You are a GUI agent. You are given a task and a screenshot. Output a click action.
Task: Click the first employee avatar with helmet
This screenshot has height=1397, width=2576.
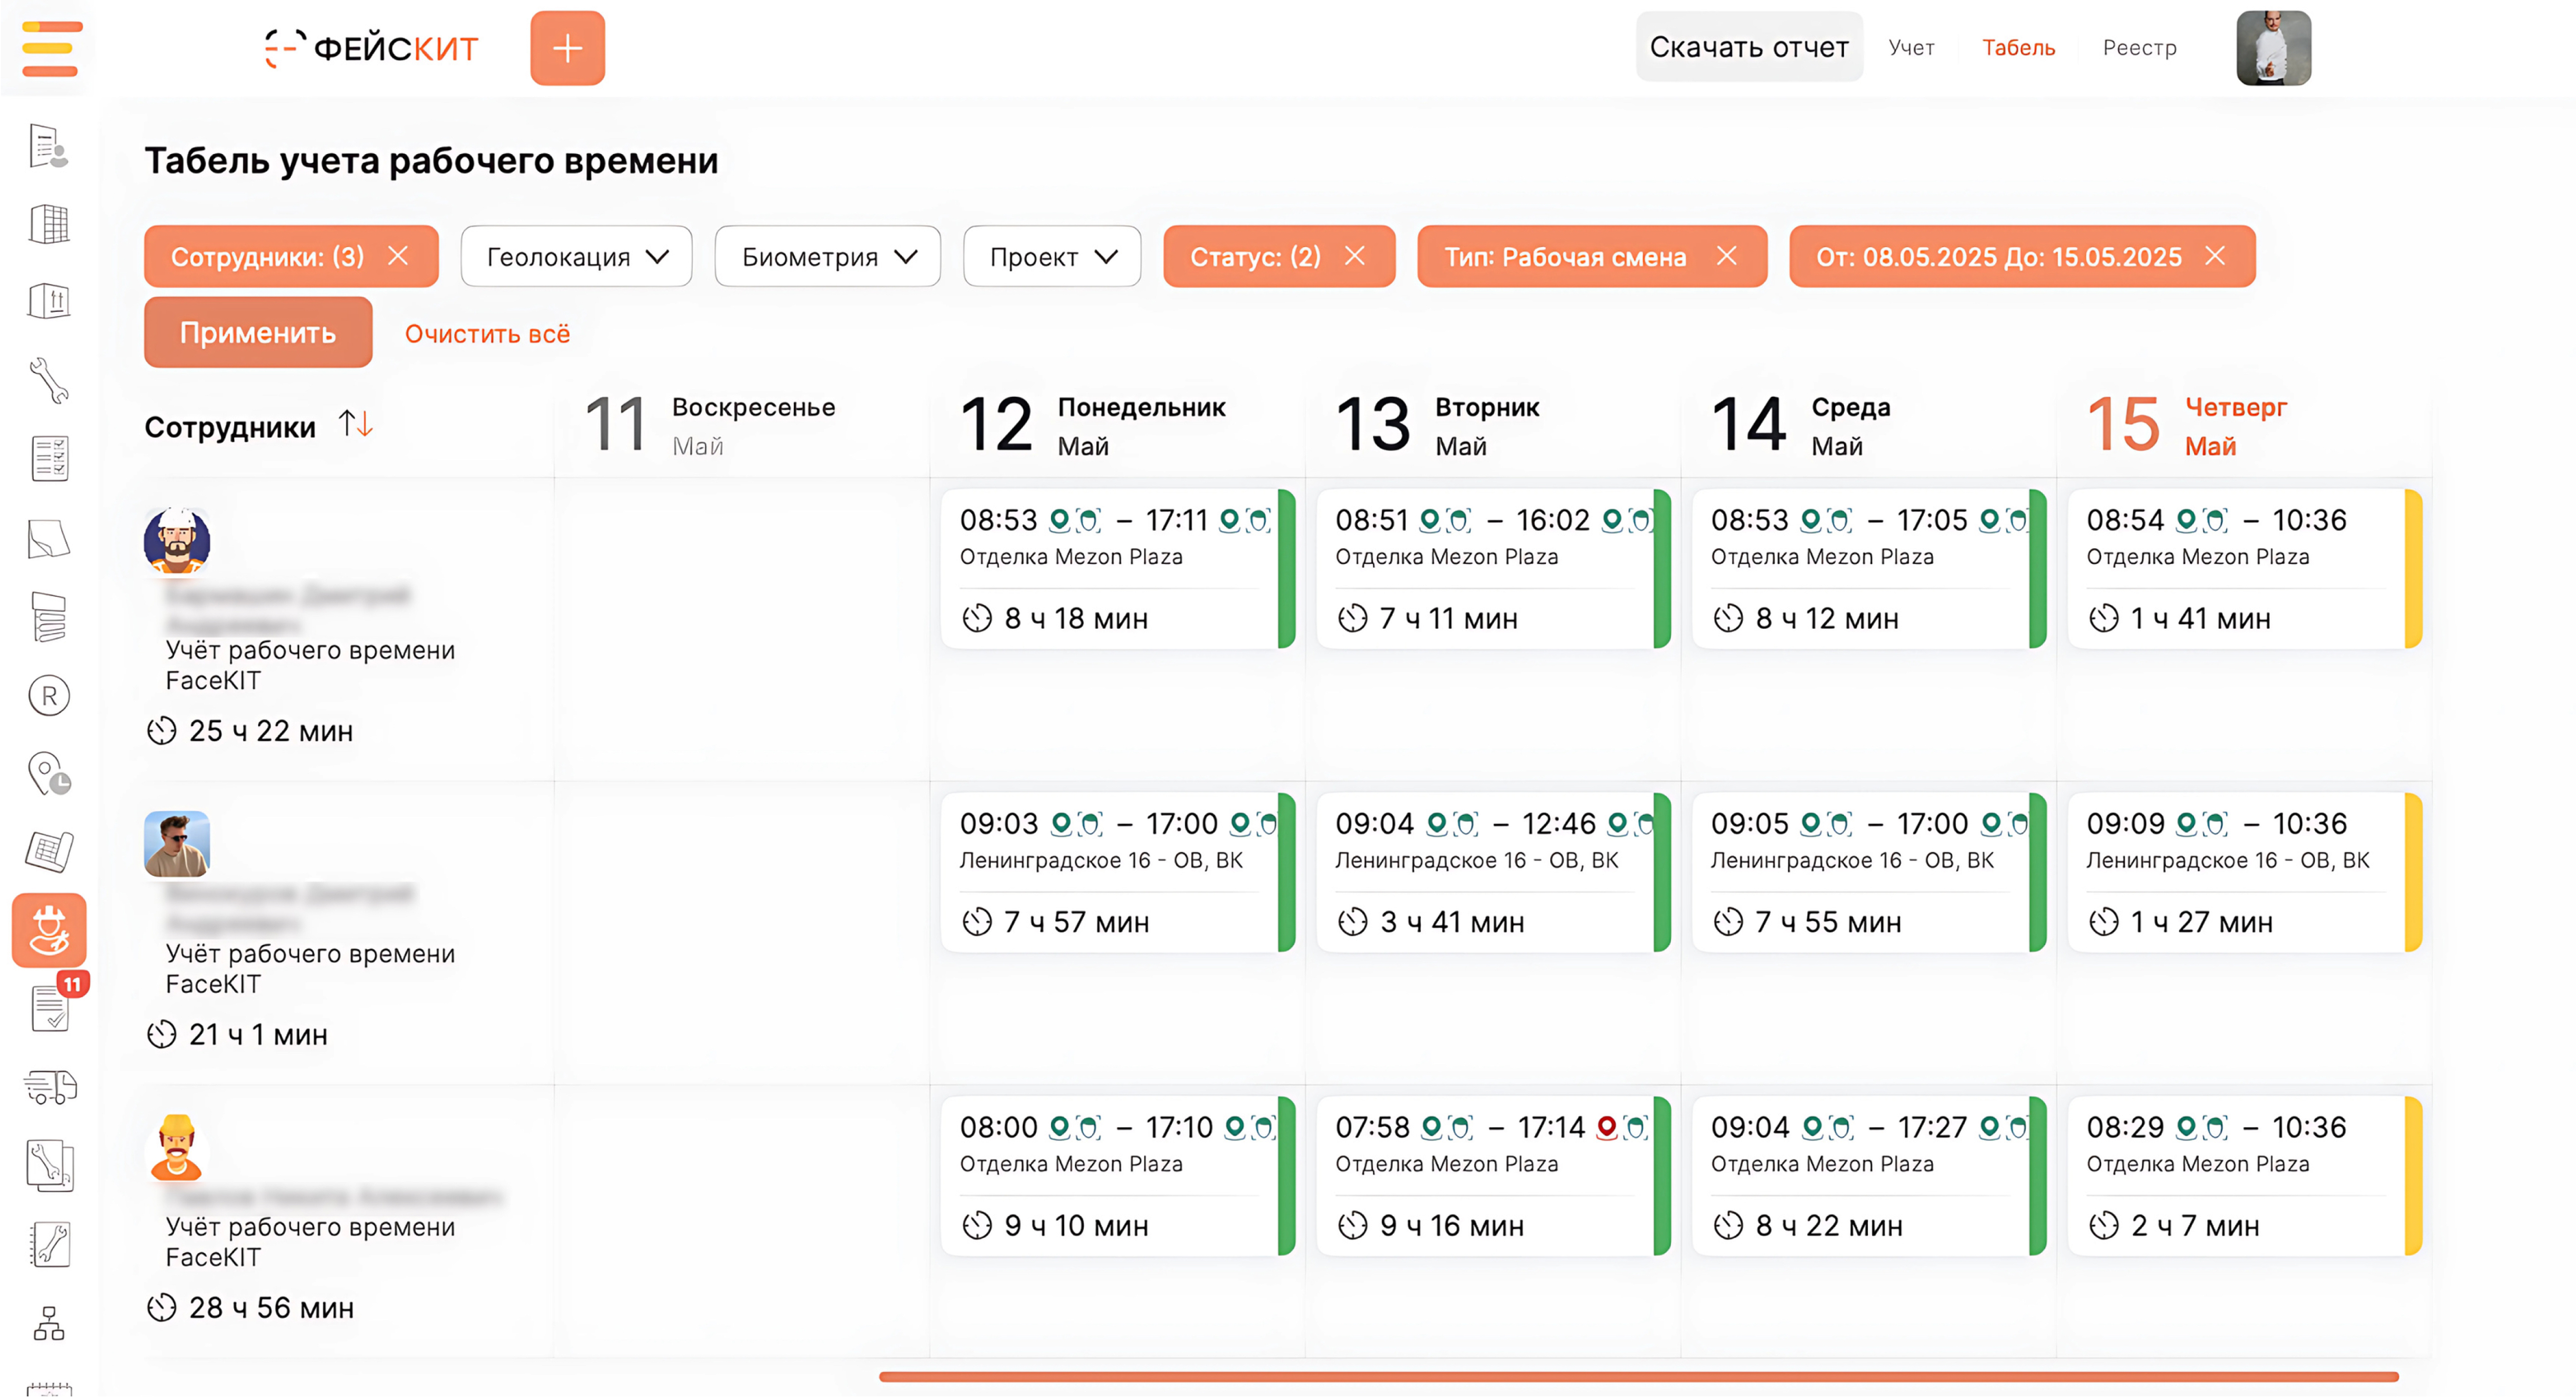[x=177, y=541]
